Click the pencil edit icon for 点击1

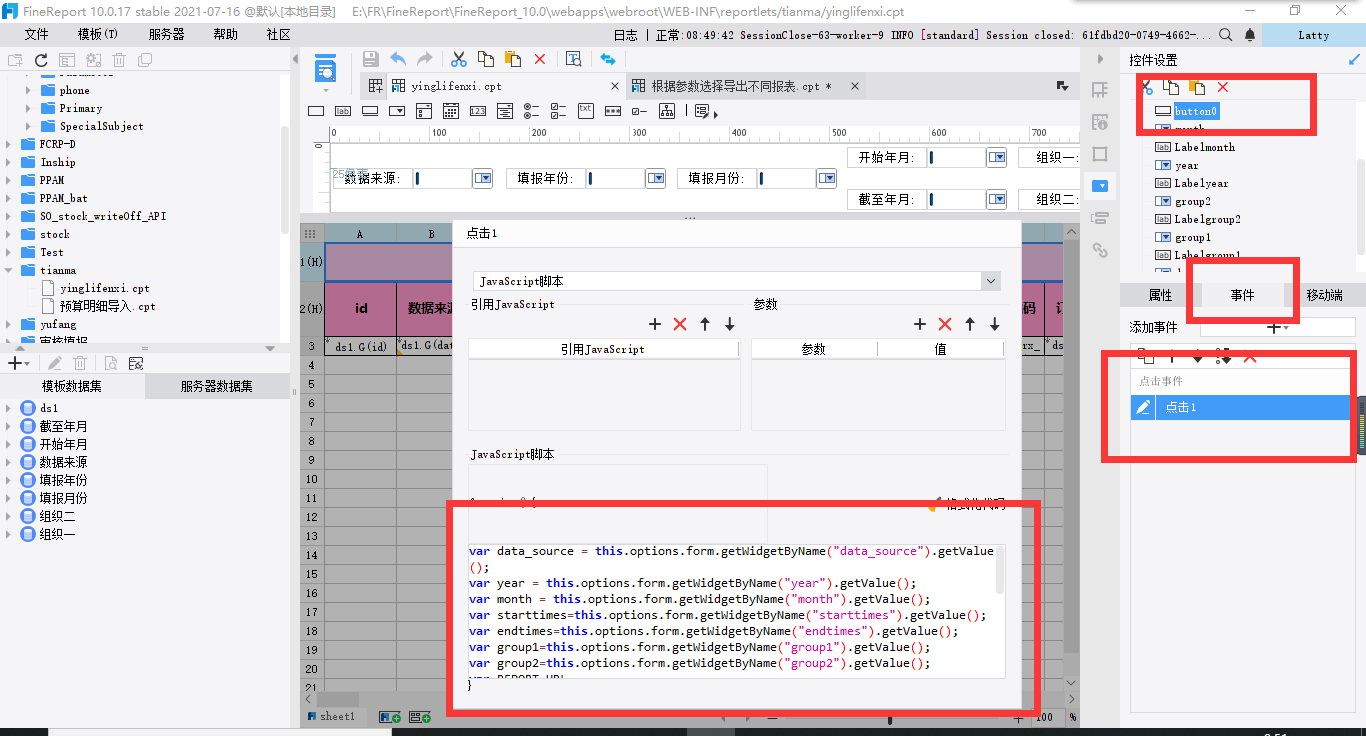coord(1143,407)
